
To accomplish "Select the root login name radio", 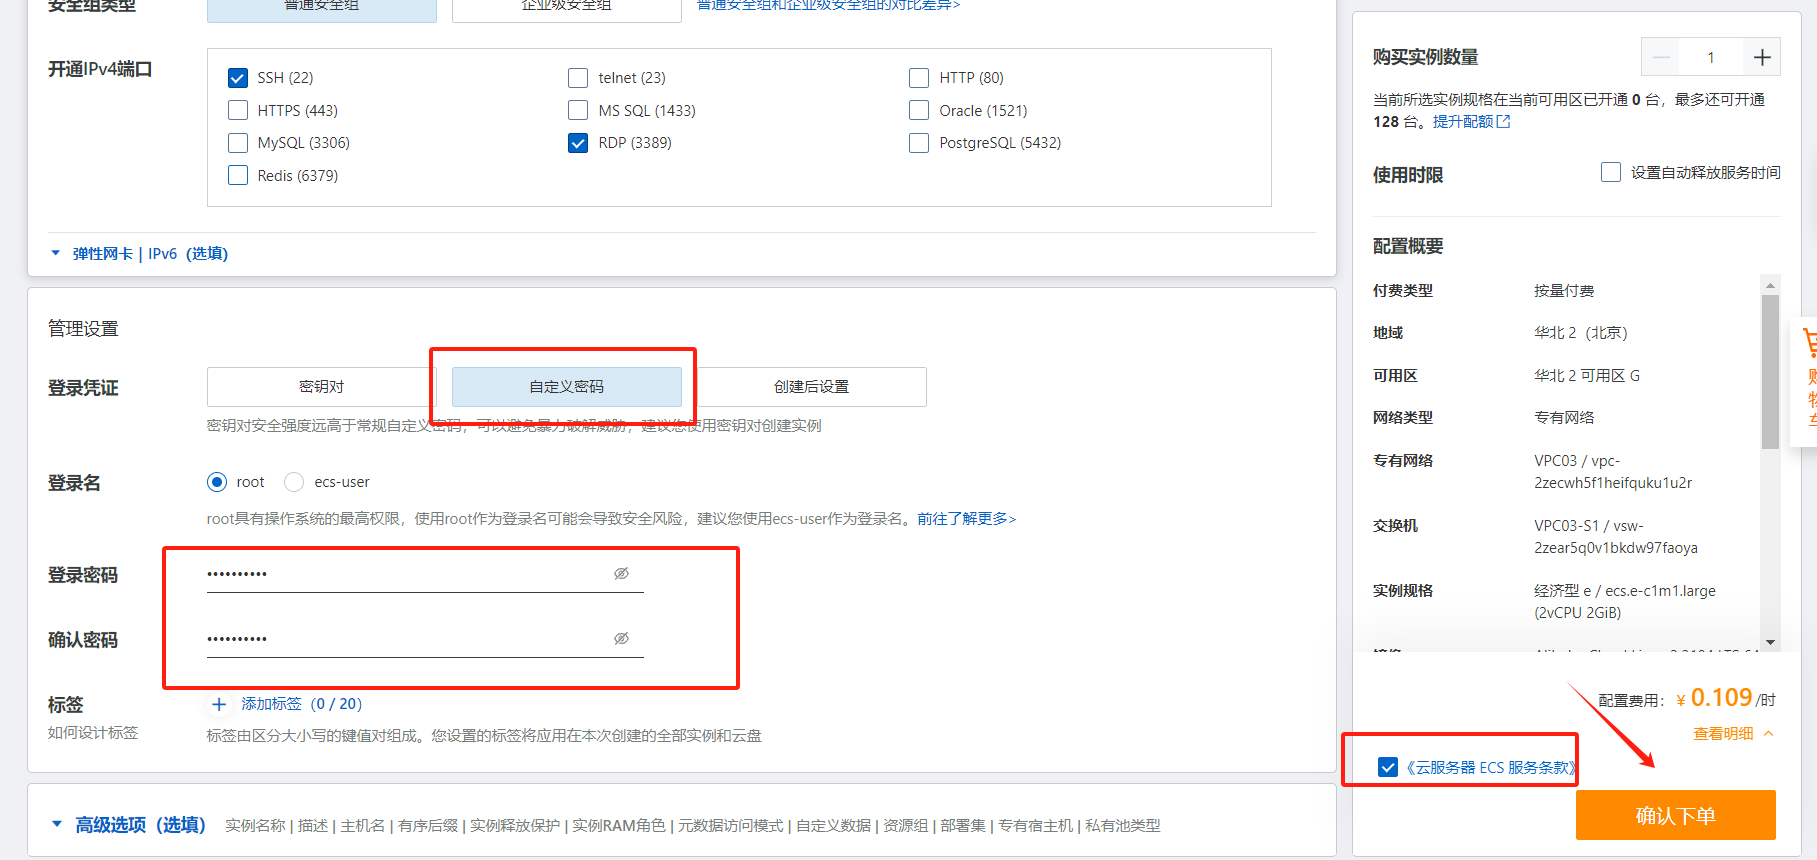I will 217,482.
